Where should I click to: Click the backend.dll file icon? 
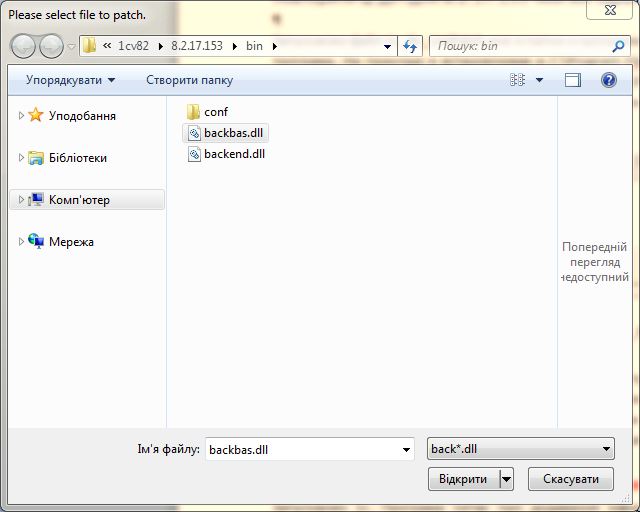coord(194,154)
